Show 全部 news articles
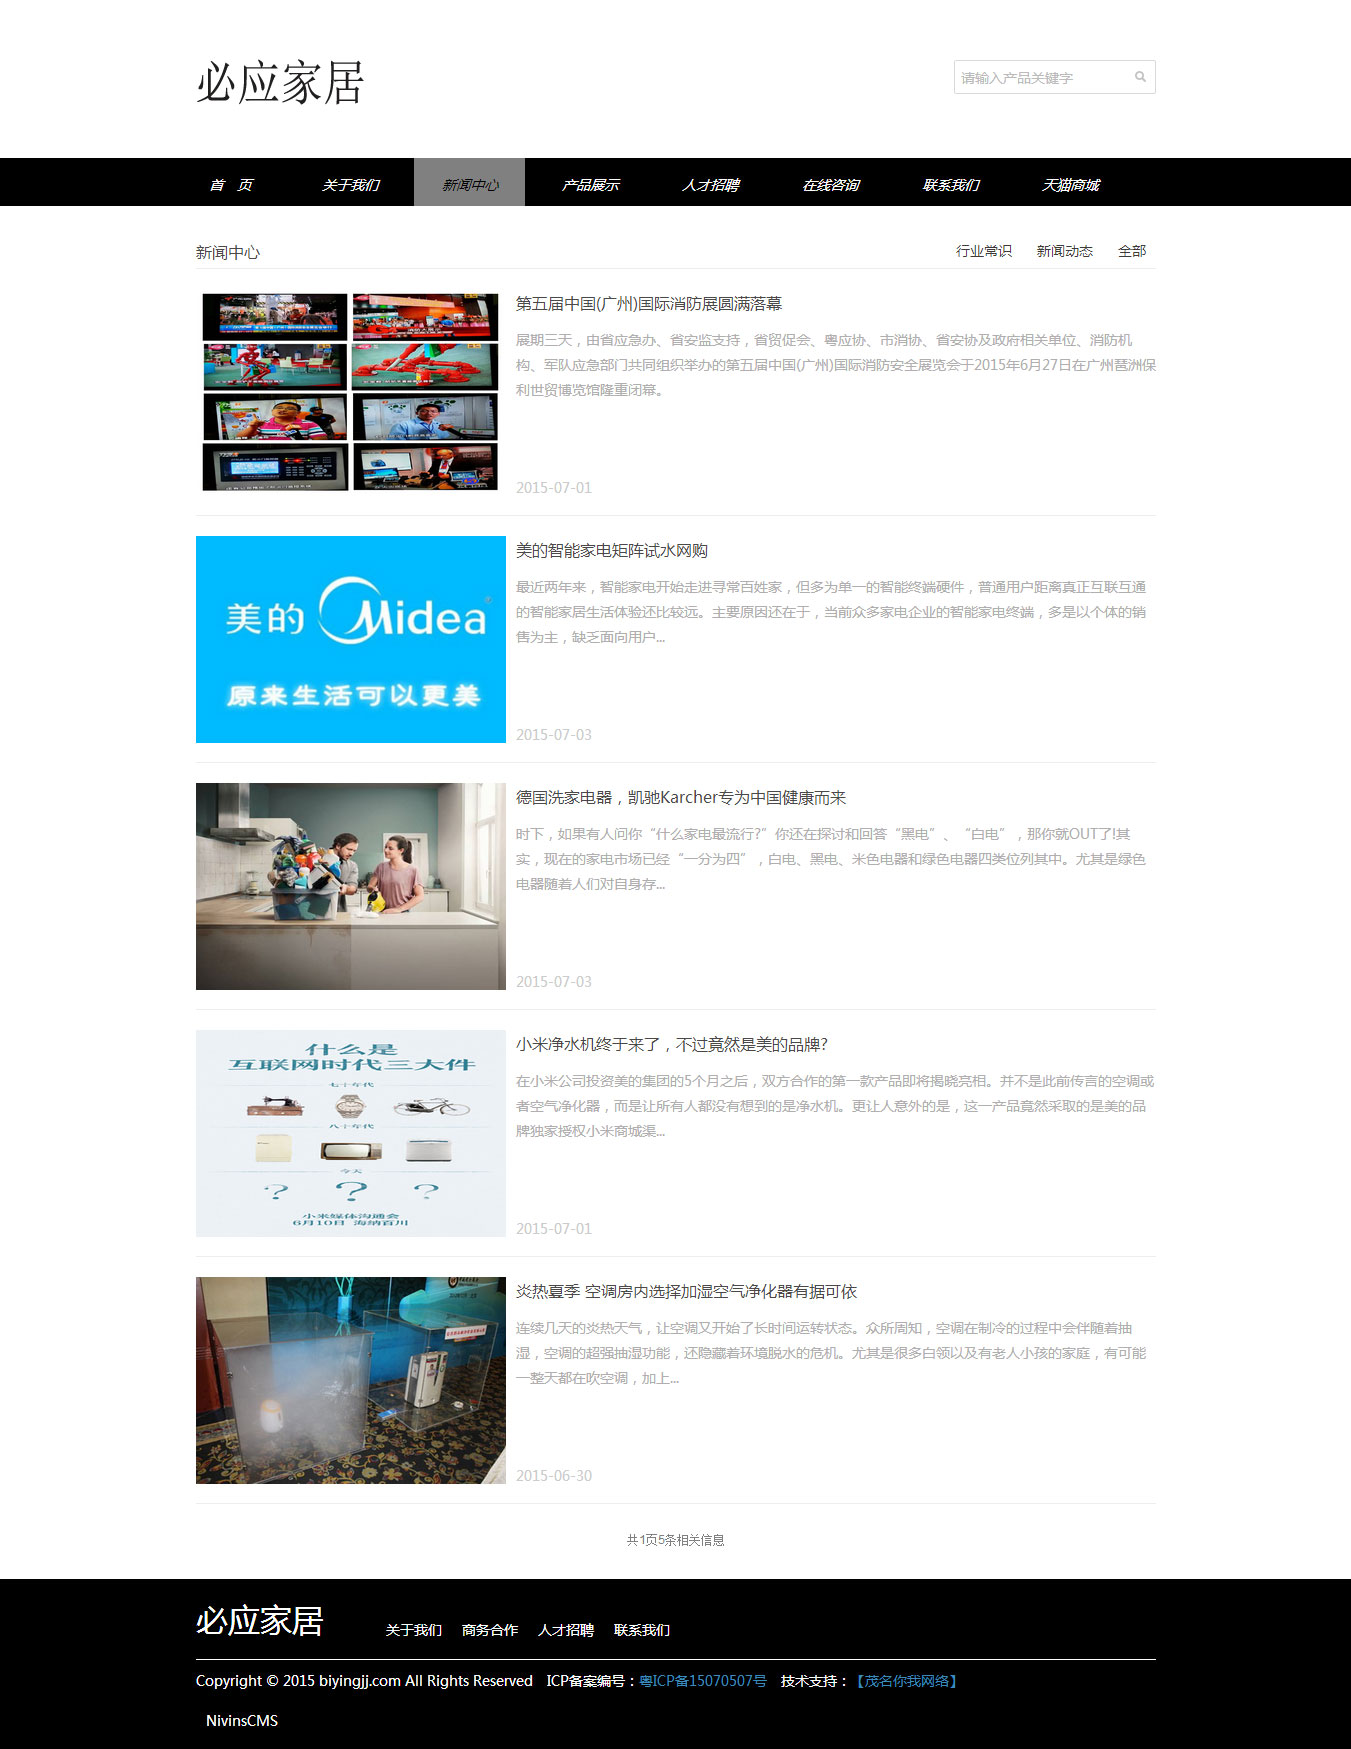This screenshot has width=1351, height=1749. click(x=1131, y=251)
